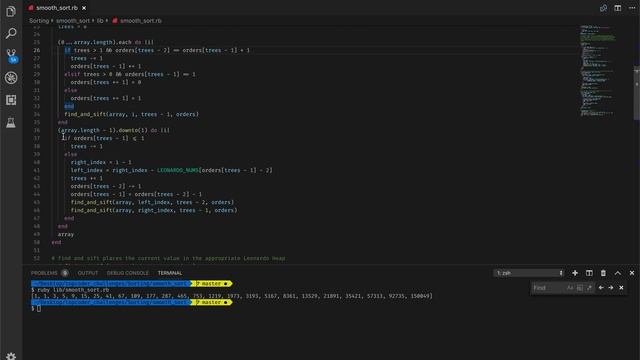Open the editor More Actions menu
The height and width of the screenshot is (360, 640).
(632, 8)
